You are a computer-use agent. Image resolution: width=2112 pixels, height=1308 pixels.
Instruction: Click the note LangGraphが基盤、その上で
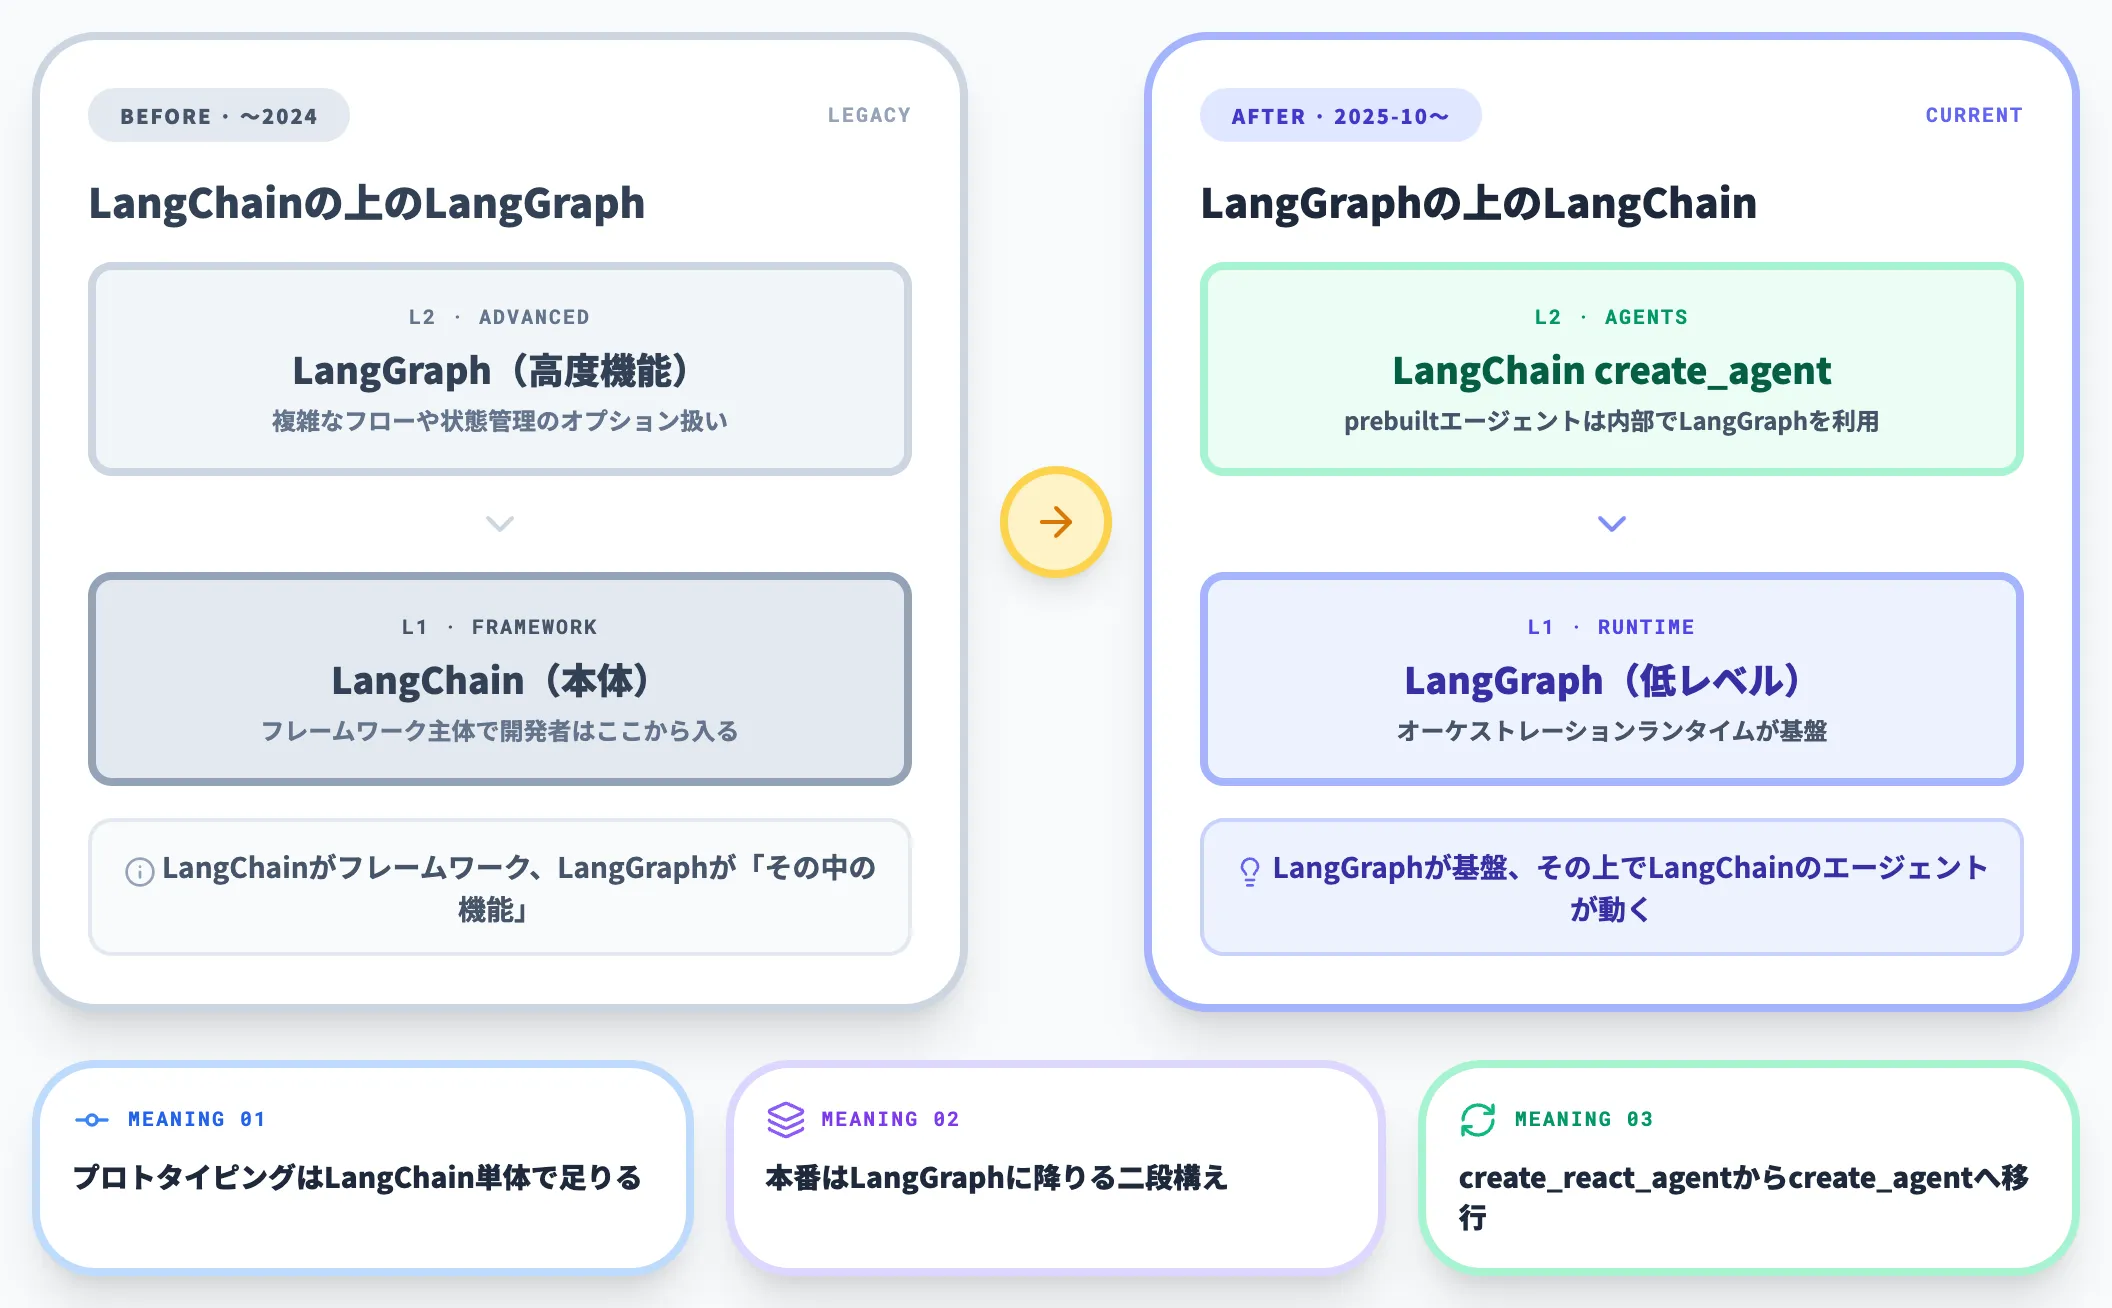click(1612, 887)
